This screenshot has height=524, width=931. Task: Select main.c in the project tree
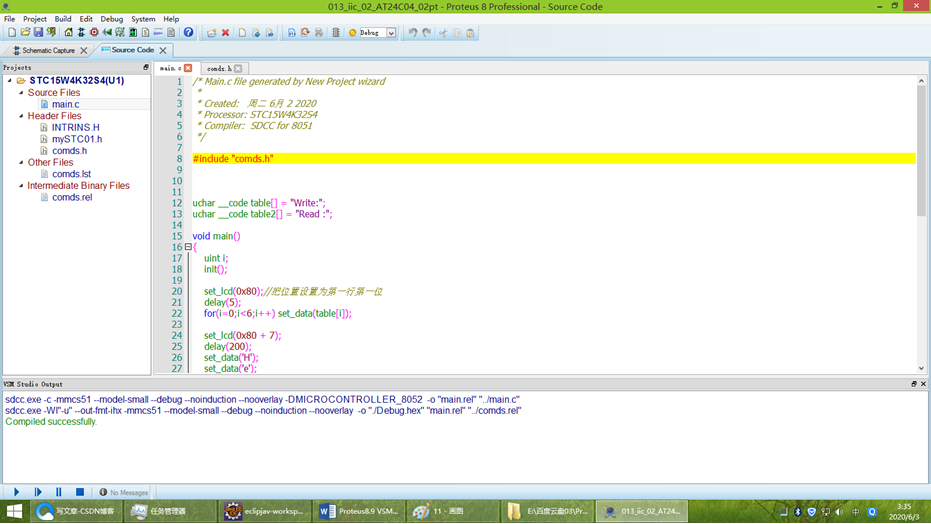click(65, 104)
